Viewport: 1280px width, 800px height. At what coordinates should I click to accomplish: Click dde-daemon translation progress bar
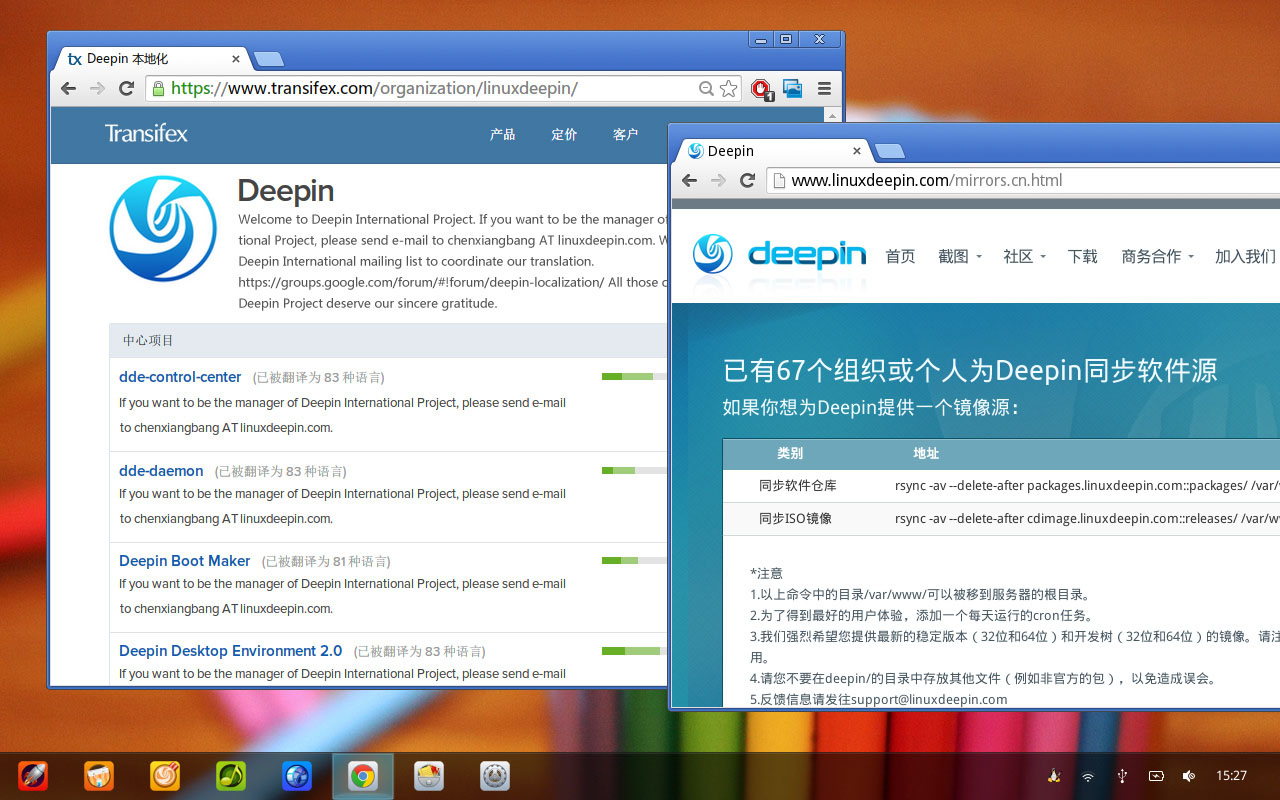(634, 470)
